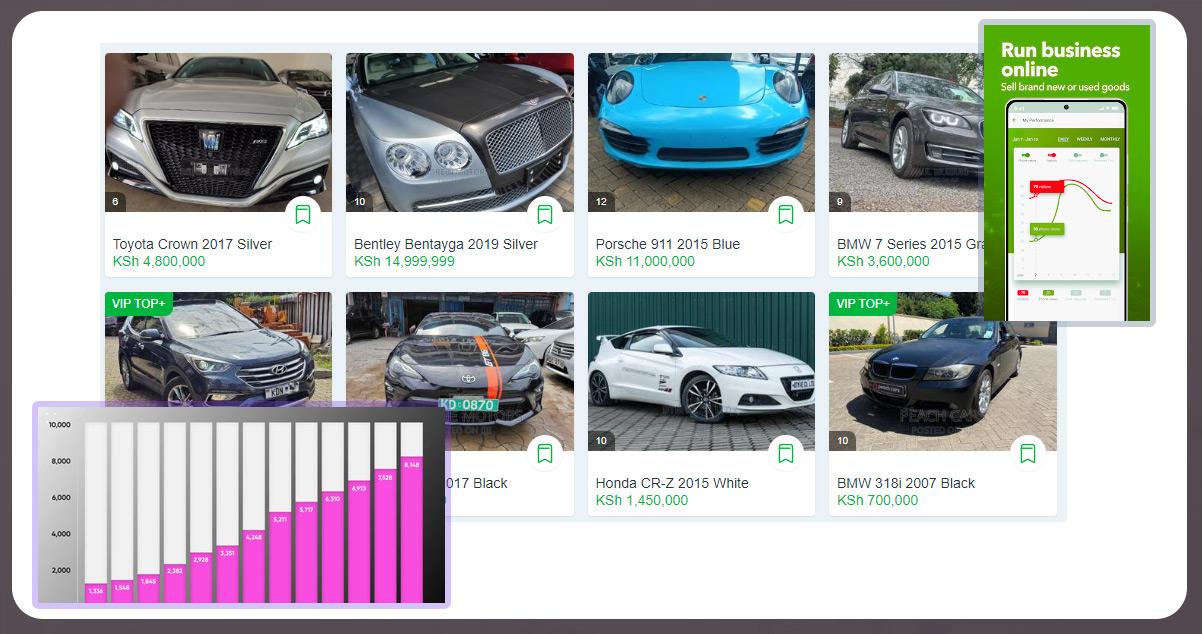Image resolution: width=1202 pixels, height=634 pixels.
Task: Click the 4,000 axis label on chart
Action: (x=61, y=534)
